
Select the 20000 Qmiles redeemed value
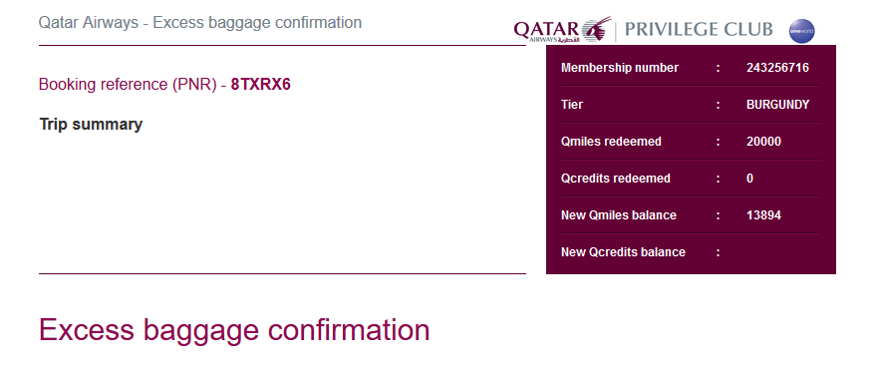[764, 142]
